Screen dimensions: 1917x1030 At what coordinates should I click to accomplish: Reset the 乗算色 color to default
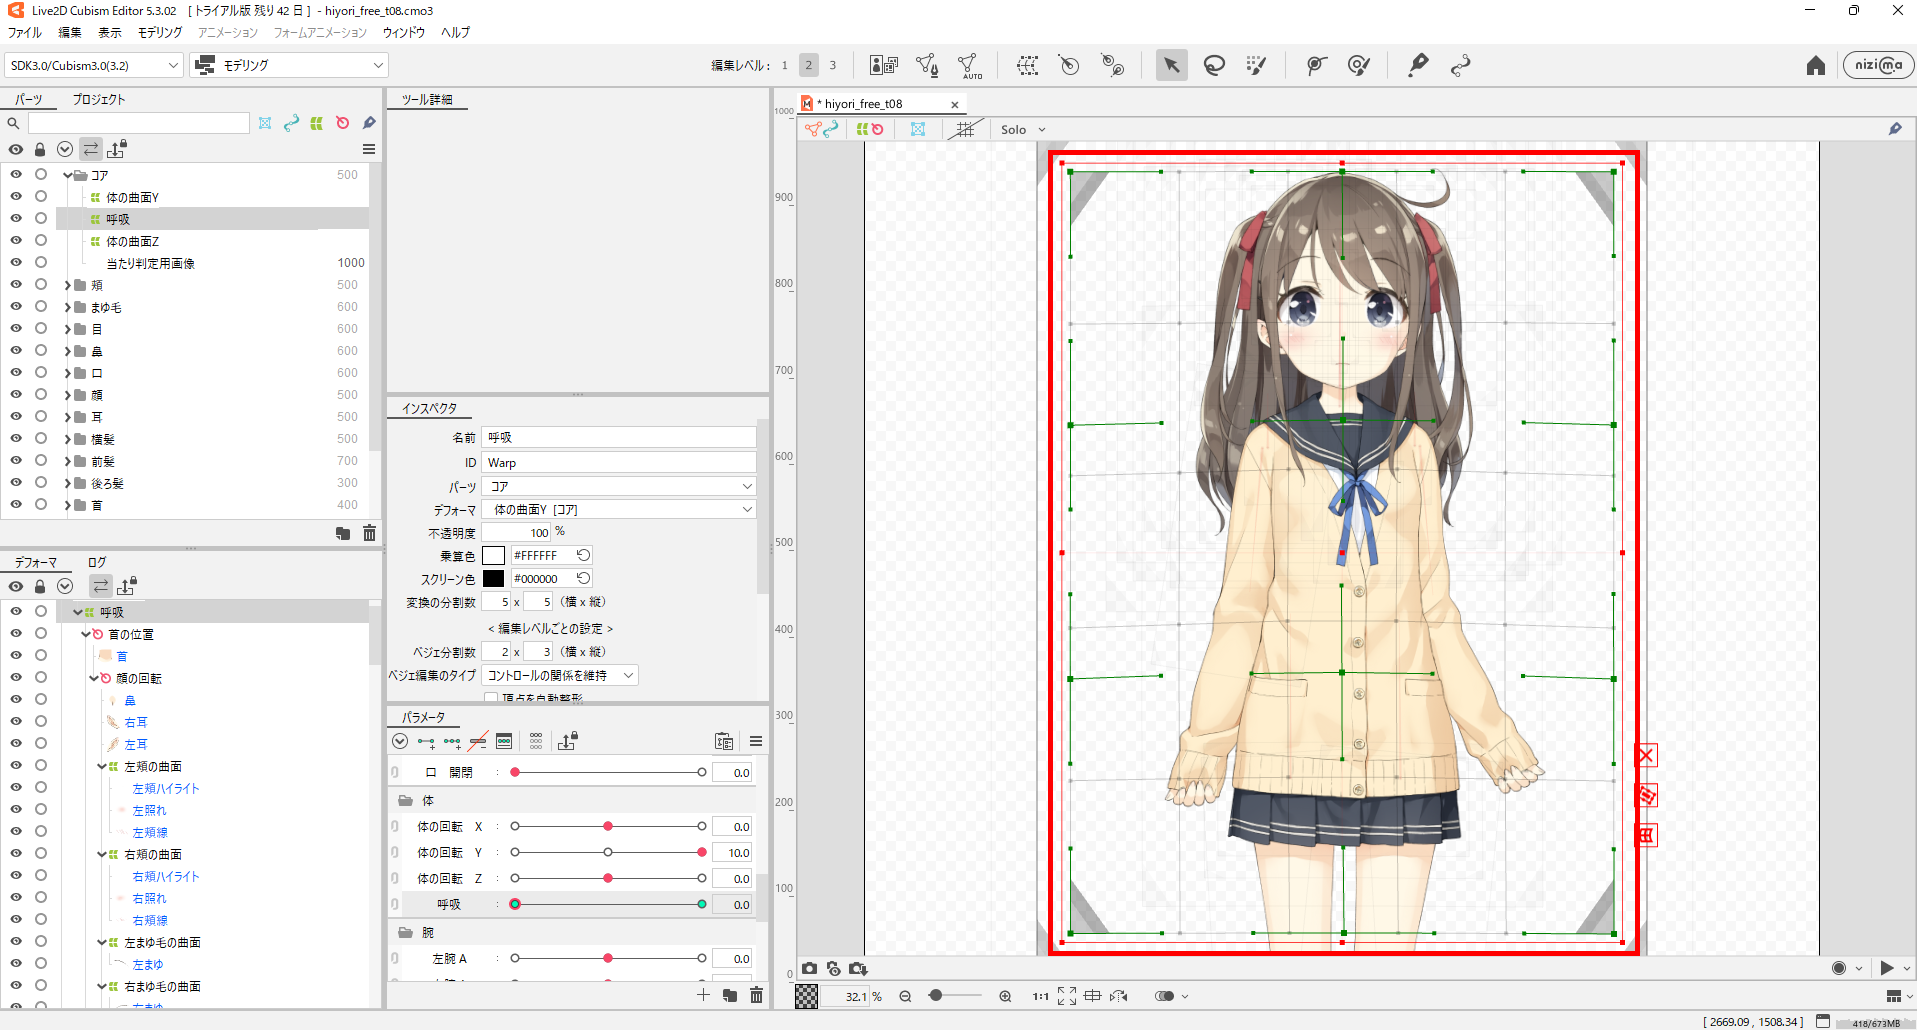(x=583, y=555)
